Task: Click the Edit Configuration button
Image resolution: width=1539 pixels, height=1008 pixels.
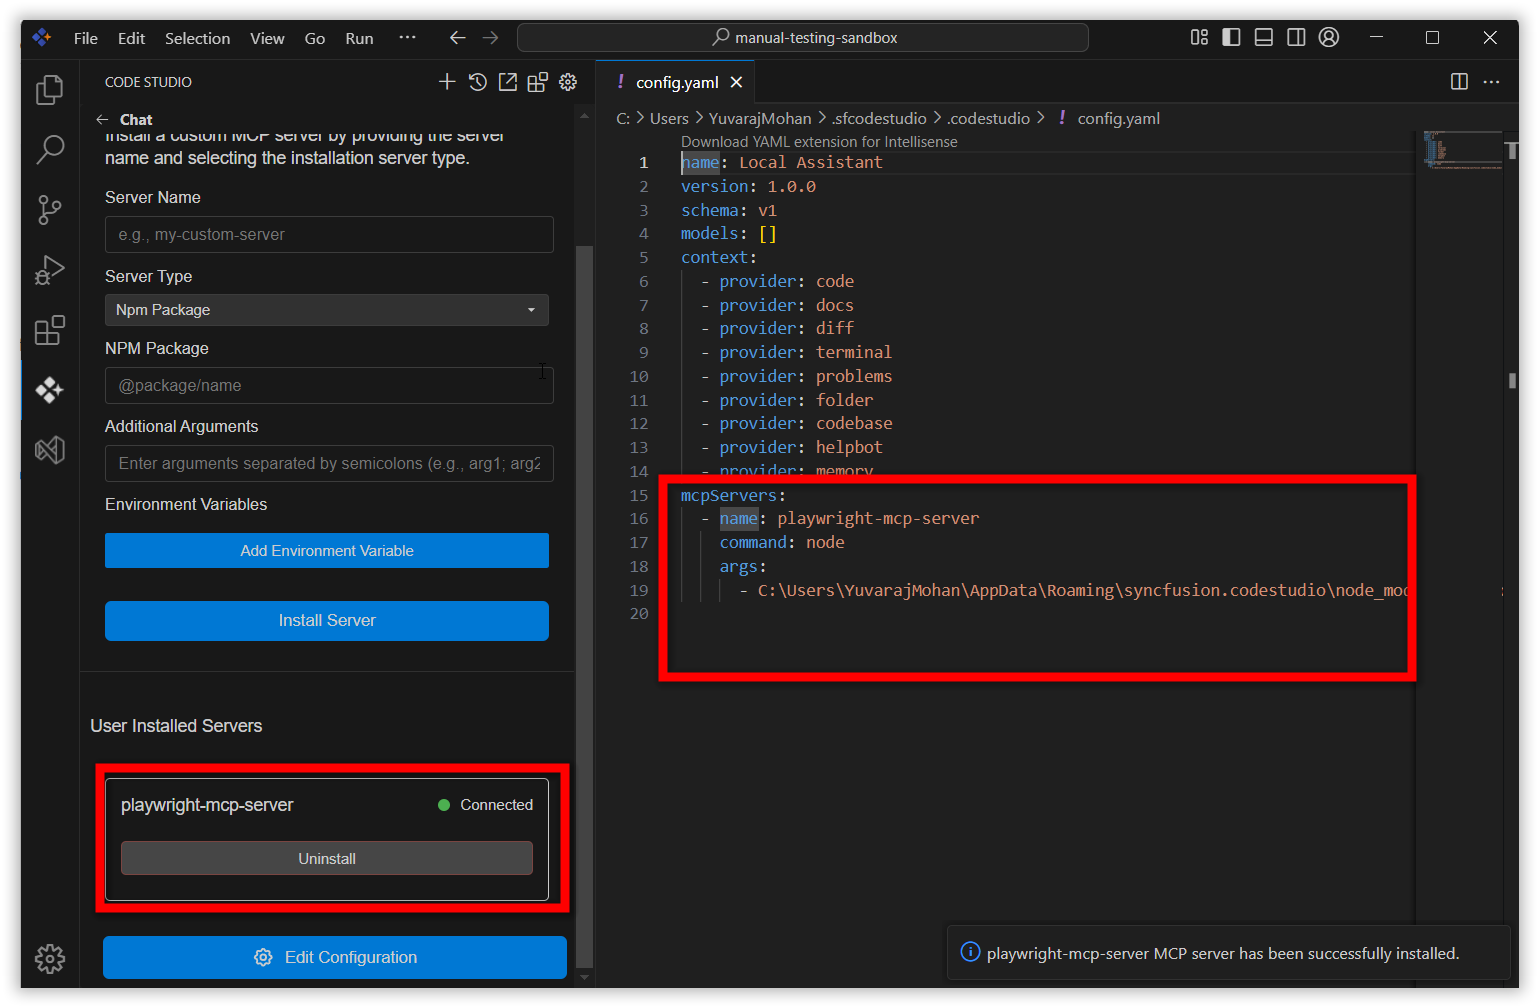Action: tap(335, 957)
